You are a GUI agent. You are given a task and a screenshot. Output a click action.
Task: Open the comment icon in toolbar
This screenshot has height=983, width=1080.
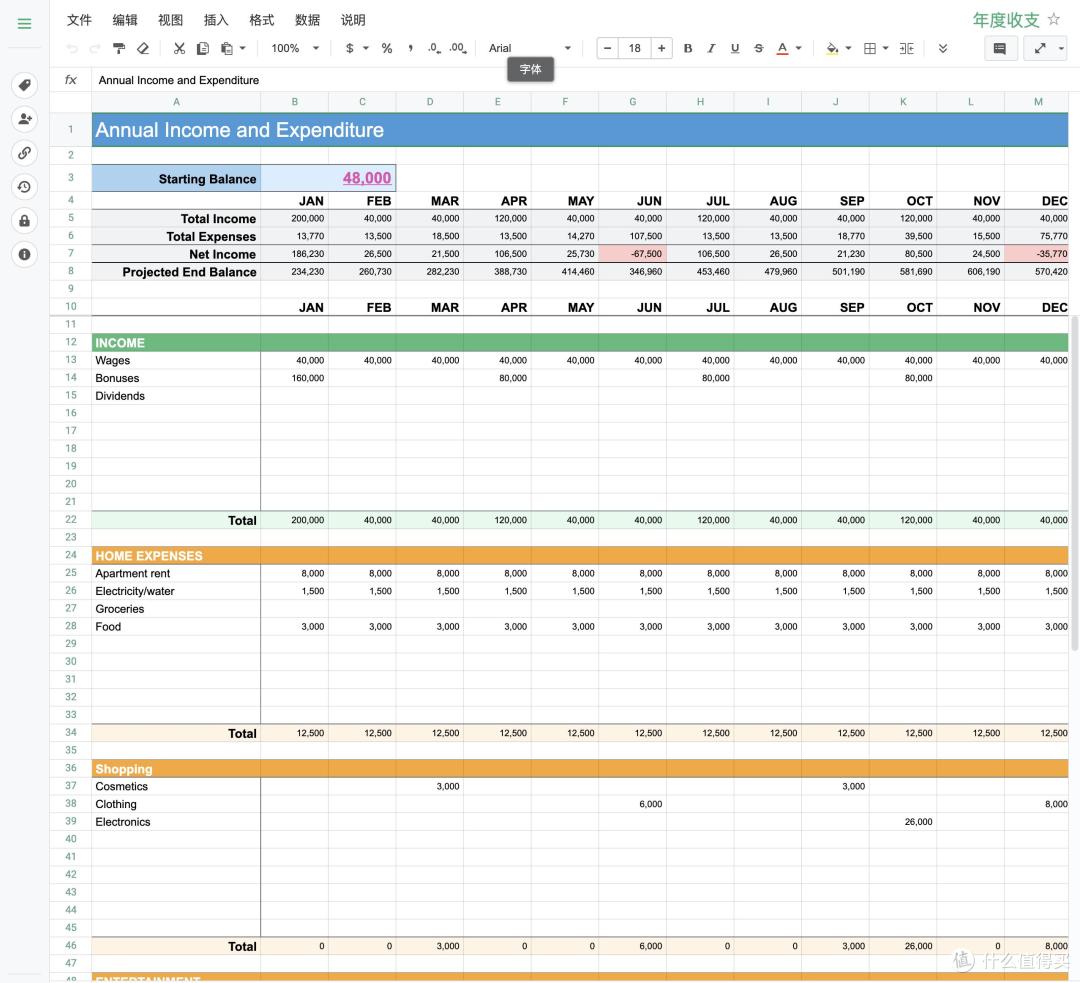[1000, 48]
